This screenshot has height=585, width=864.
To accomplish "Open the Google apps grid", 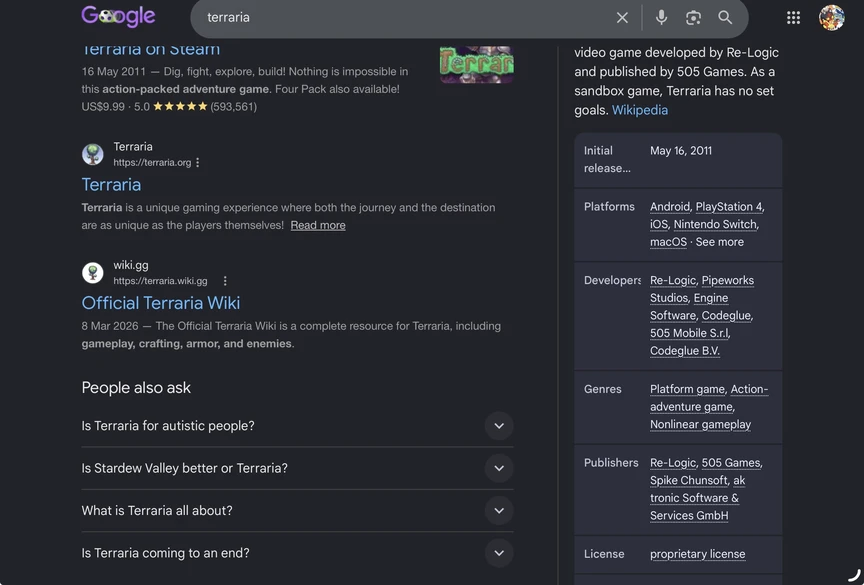I will tap(793, 18).
